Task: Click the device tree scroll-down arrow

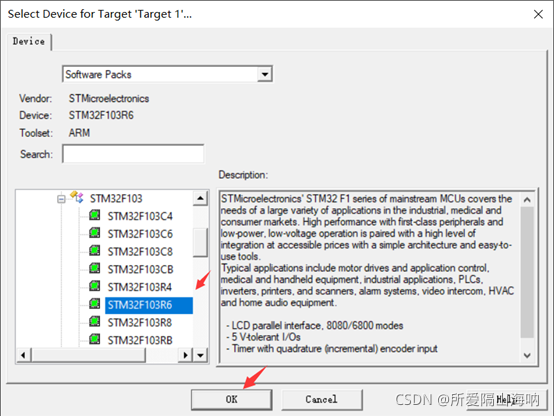Action: point(200,355)
